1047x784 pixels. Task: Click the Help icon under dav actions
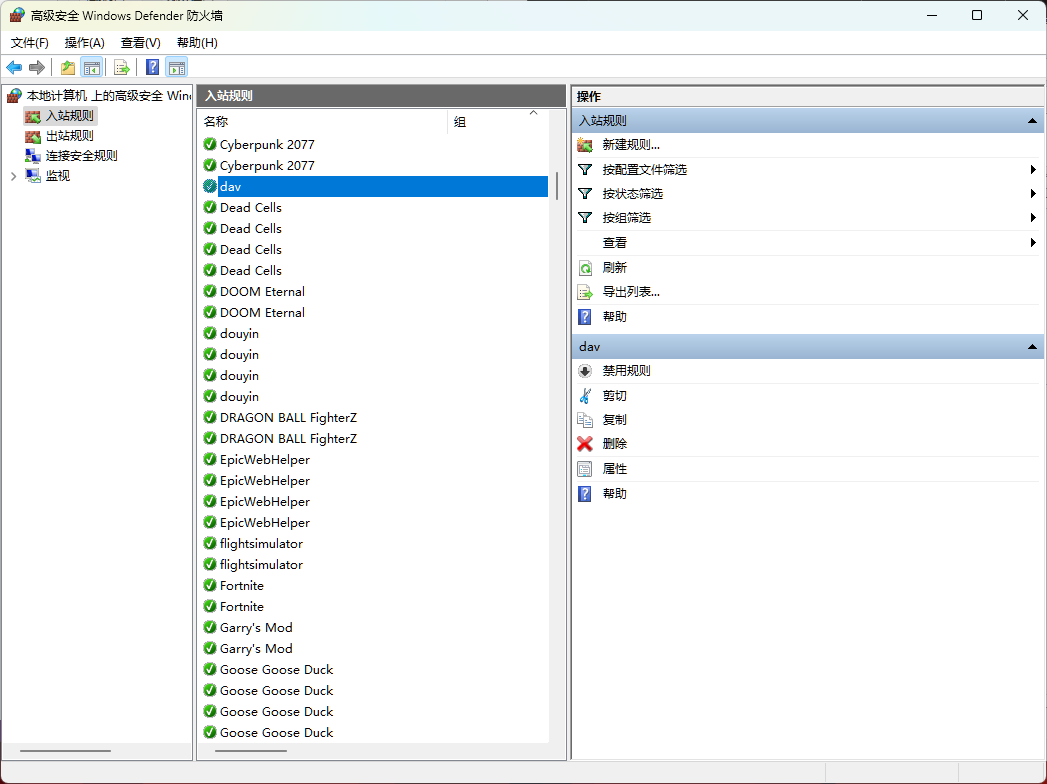click(585, 494)
